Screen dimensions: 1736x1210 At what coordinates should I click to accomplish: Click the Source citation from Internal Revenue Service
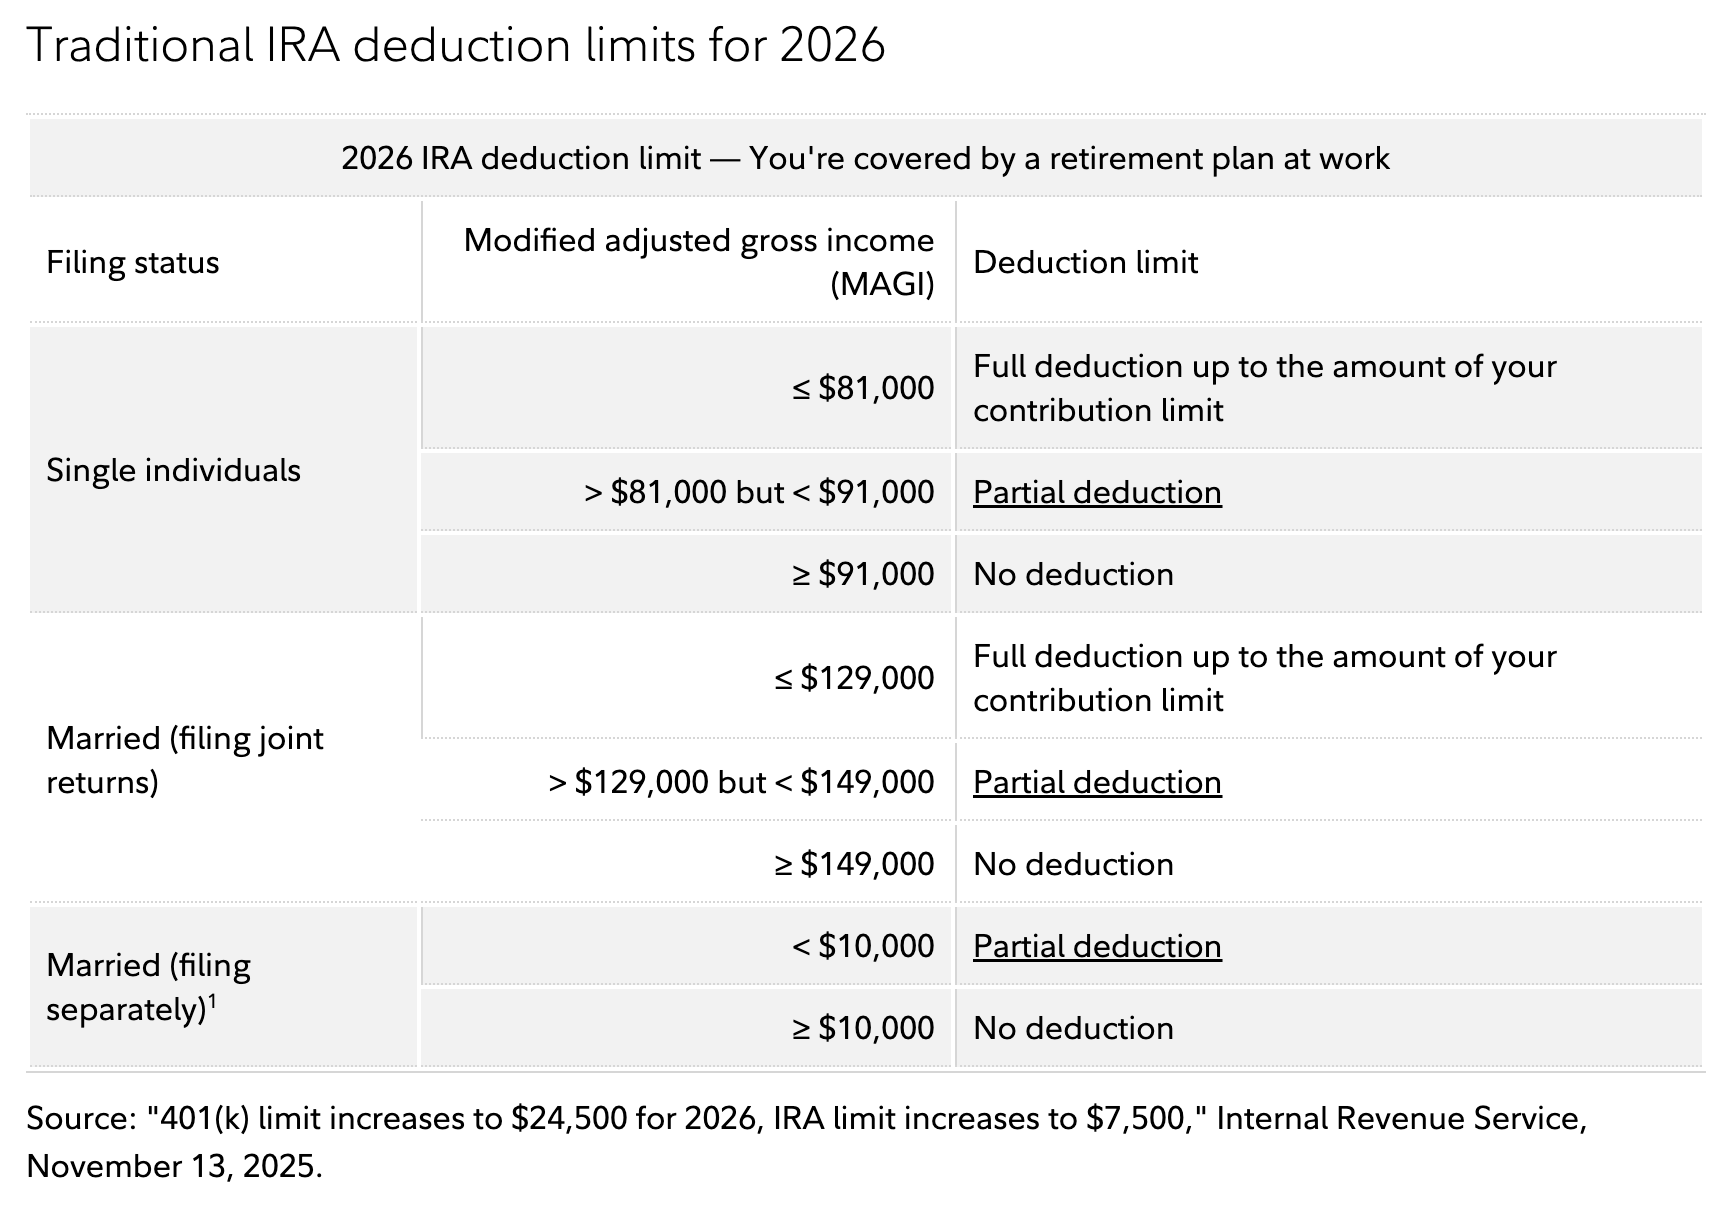point(806,1142)
